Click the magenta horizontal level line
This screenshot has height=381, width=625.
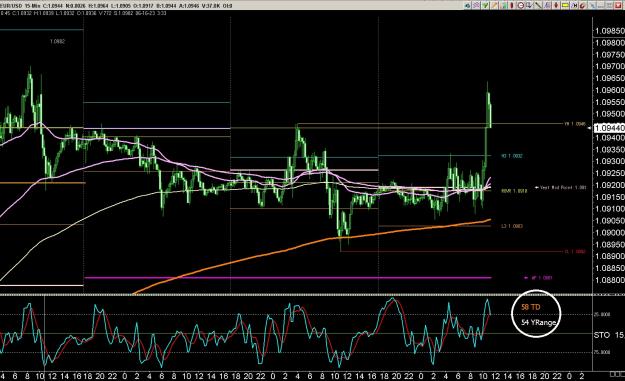coord(288,277)
